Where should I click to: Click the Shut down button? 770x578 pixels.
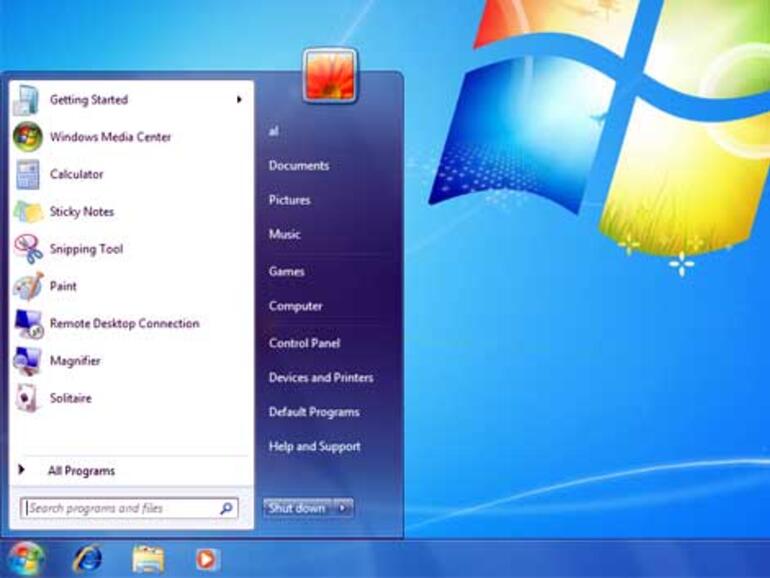[299, 508]
